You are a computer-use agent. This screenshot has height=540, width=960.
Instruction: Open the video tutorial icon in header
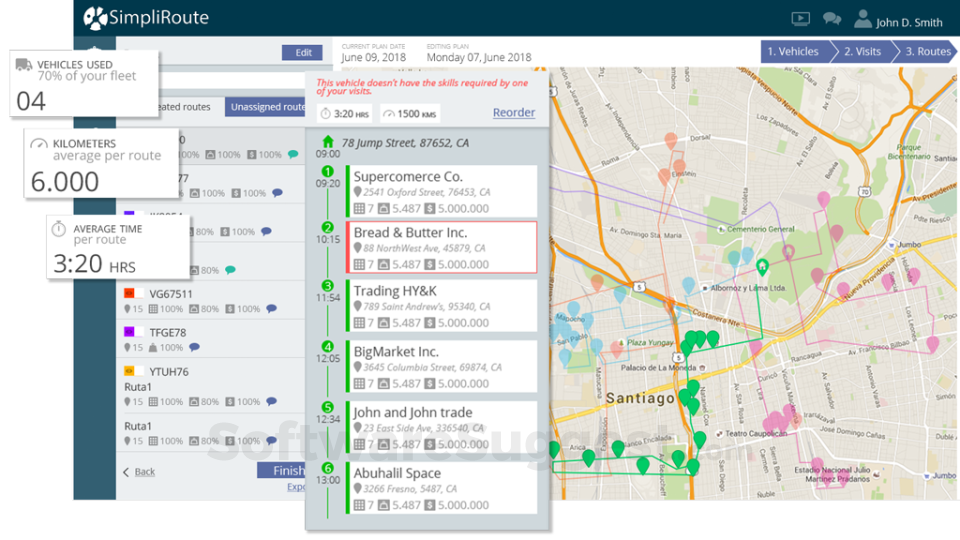(x=800, y=19)
